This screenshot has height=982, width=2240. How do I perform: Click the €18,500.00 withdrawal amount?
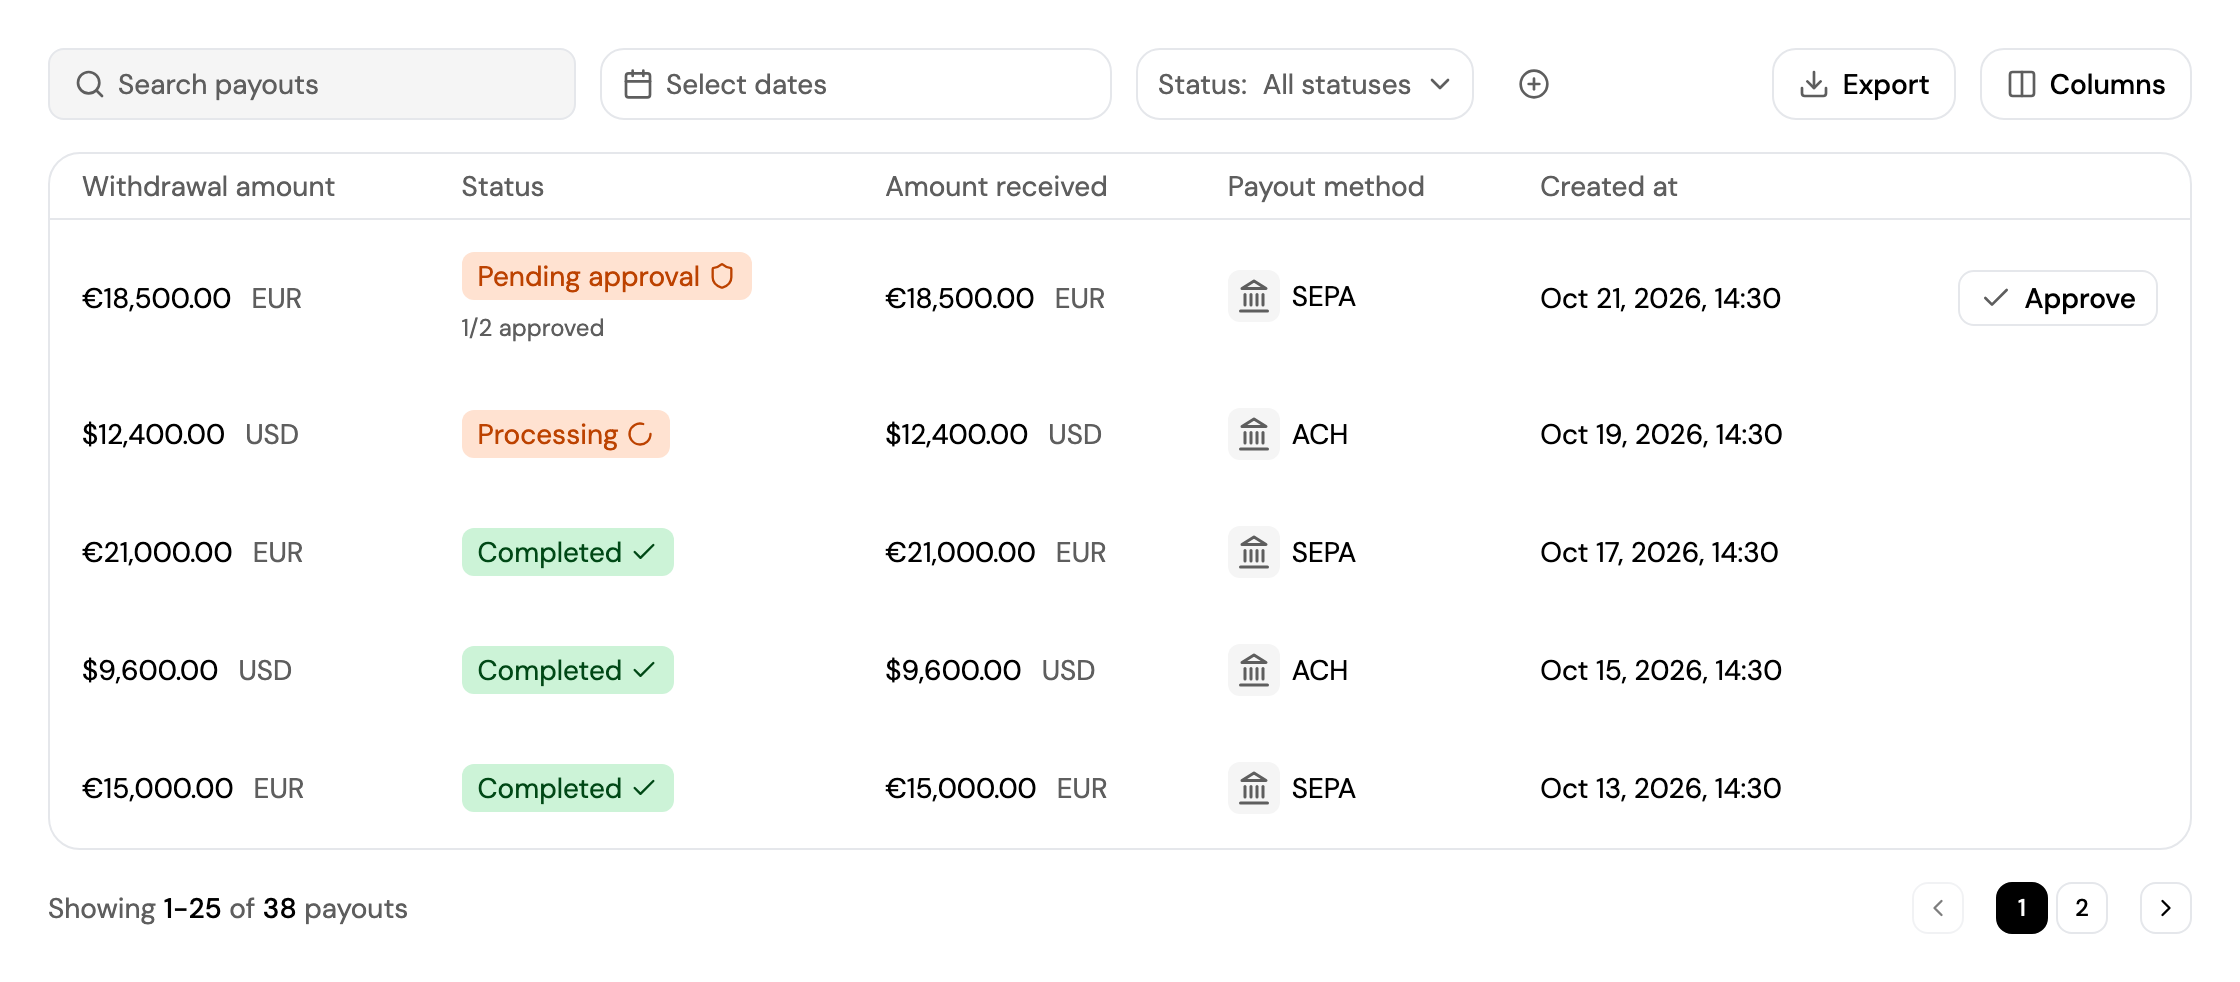pos(156,298)
